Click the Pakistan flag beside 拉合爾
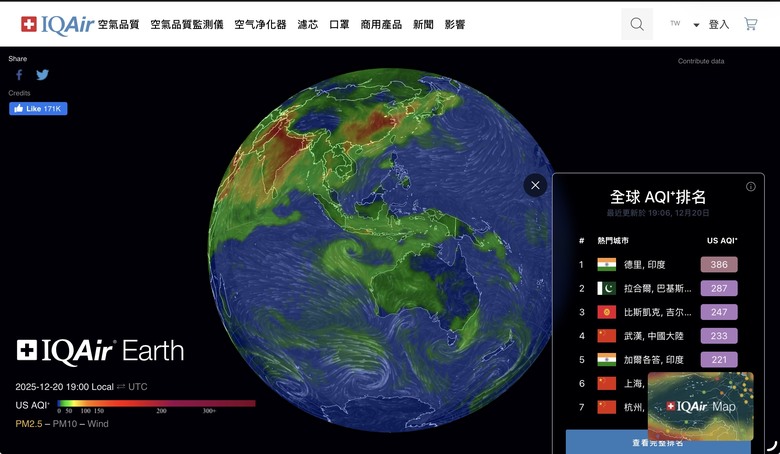Screen dimensions: 780x454 point(606,288)
